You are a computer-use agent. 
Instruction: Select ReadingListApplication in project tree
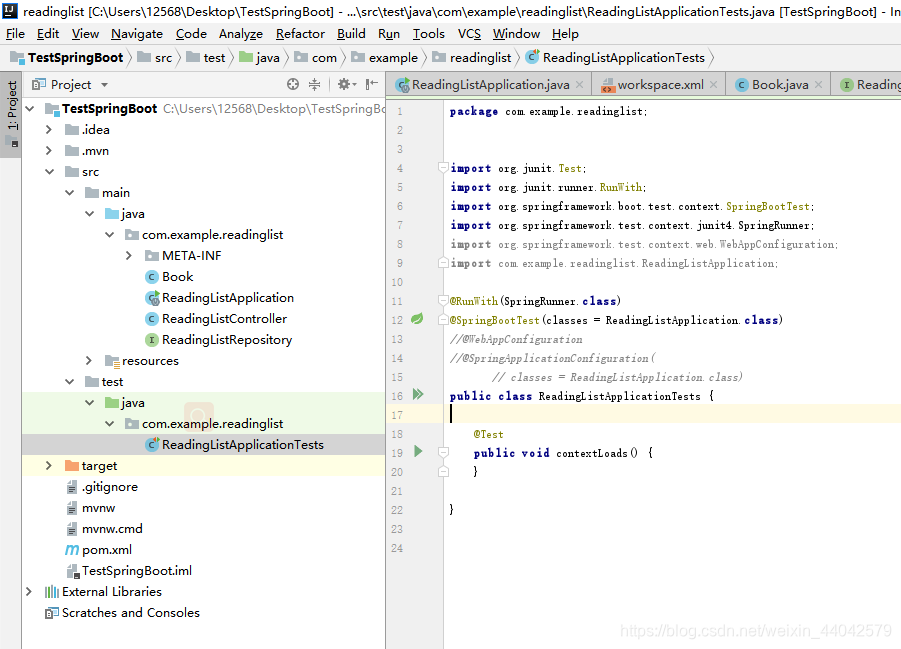(x=228, y=298)
